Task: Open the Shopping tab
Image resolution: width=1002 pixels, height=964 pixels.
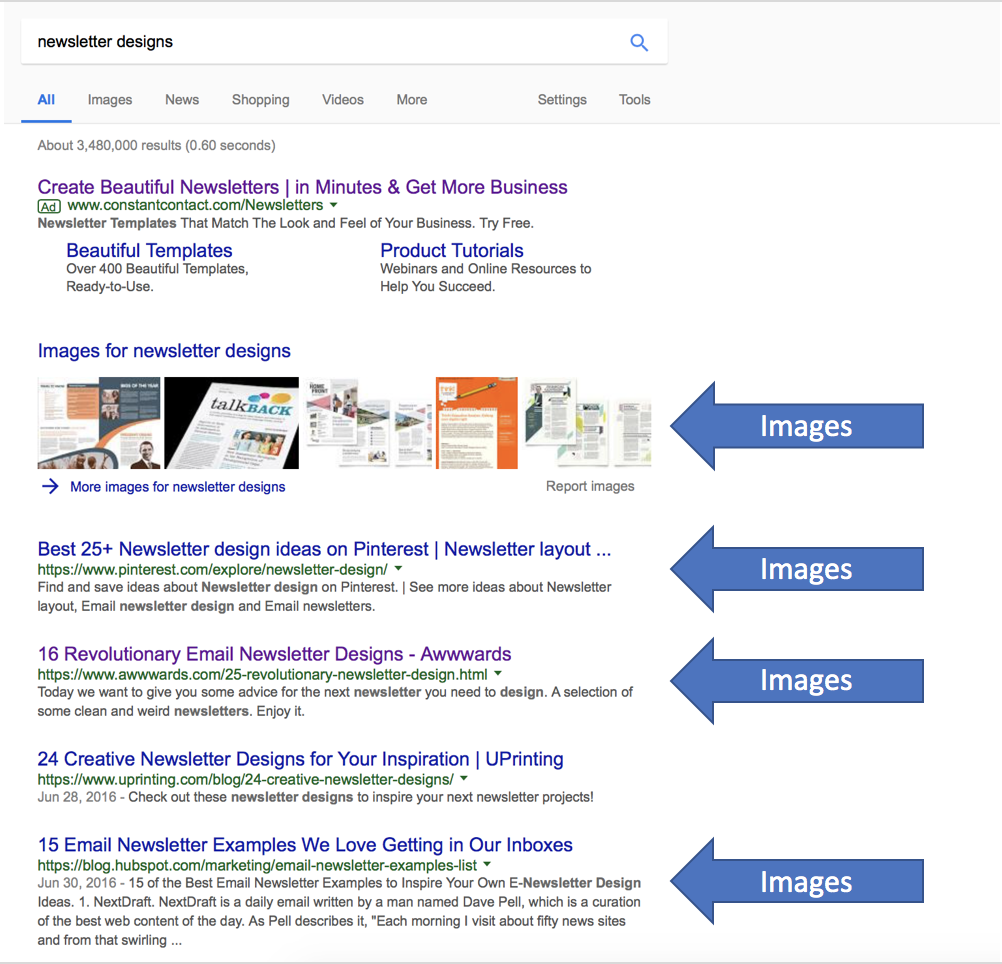Action: [x=260, y=100]
